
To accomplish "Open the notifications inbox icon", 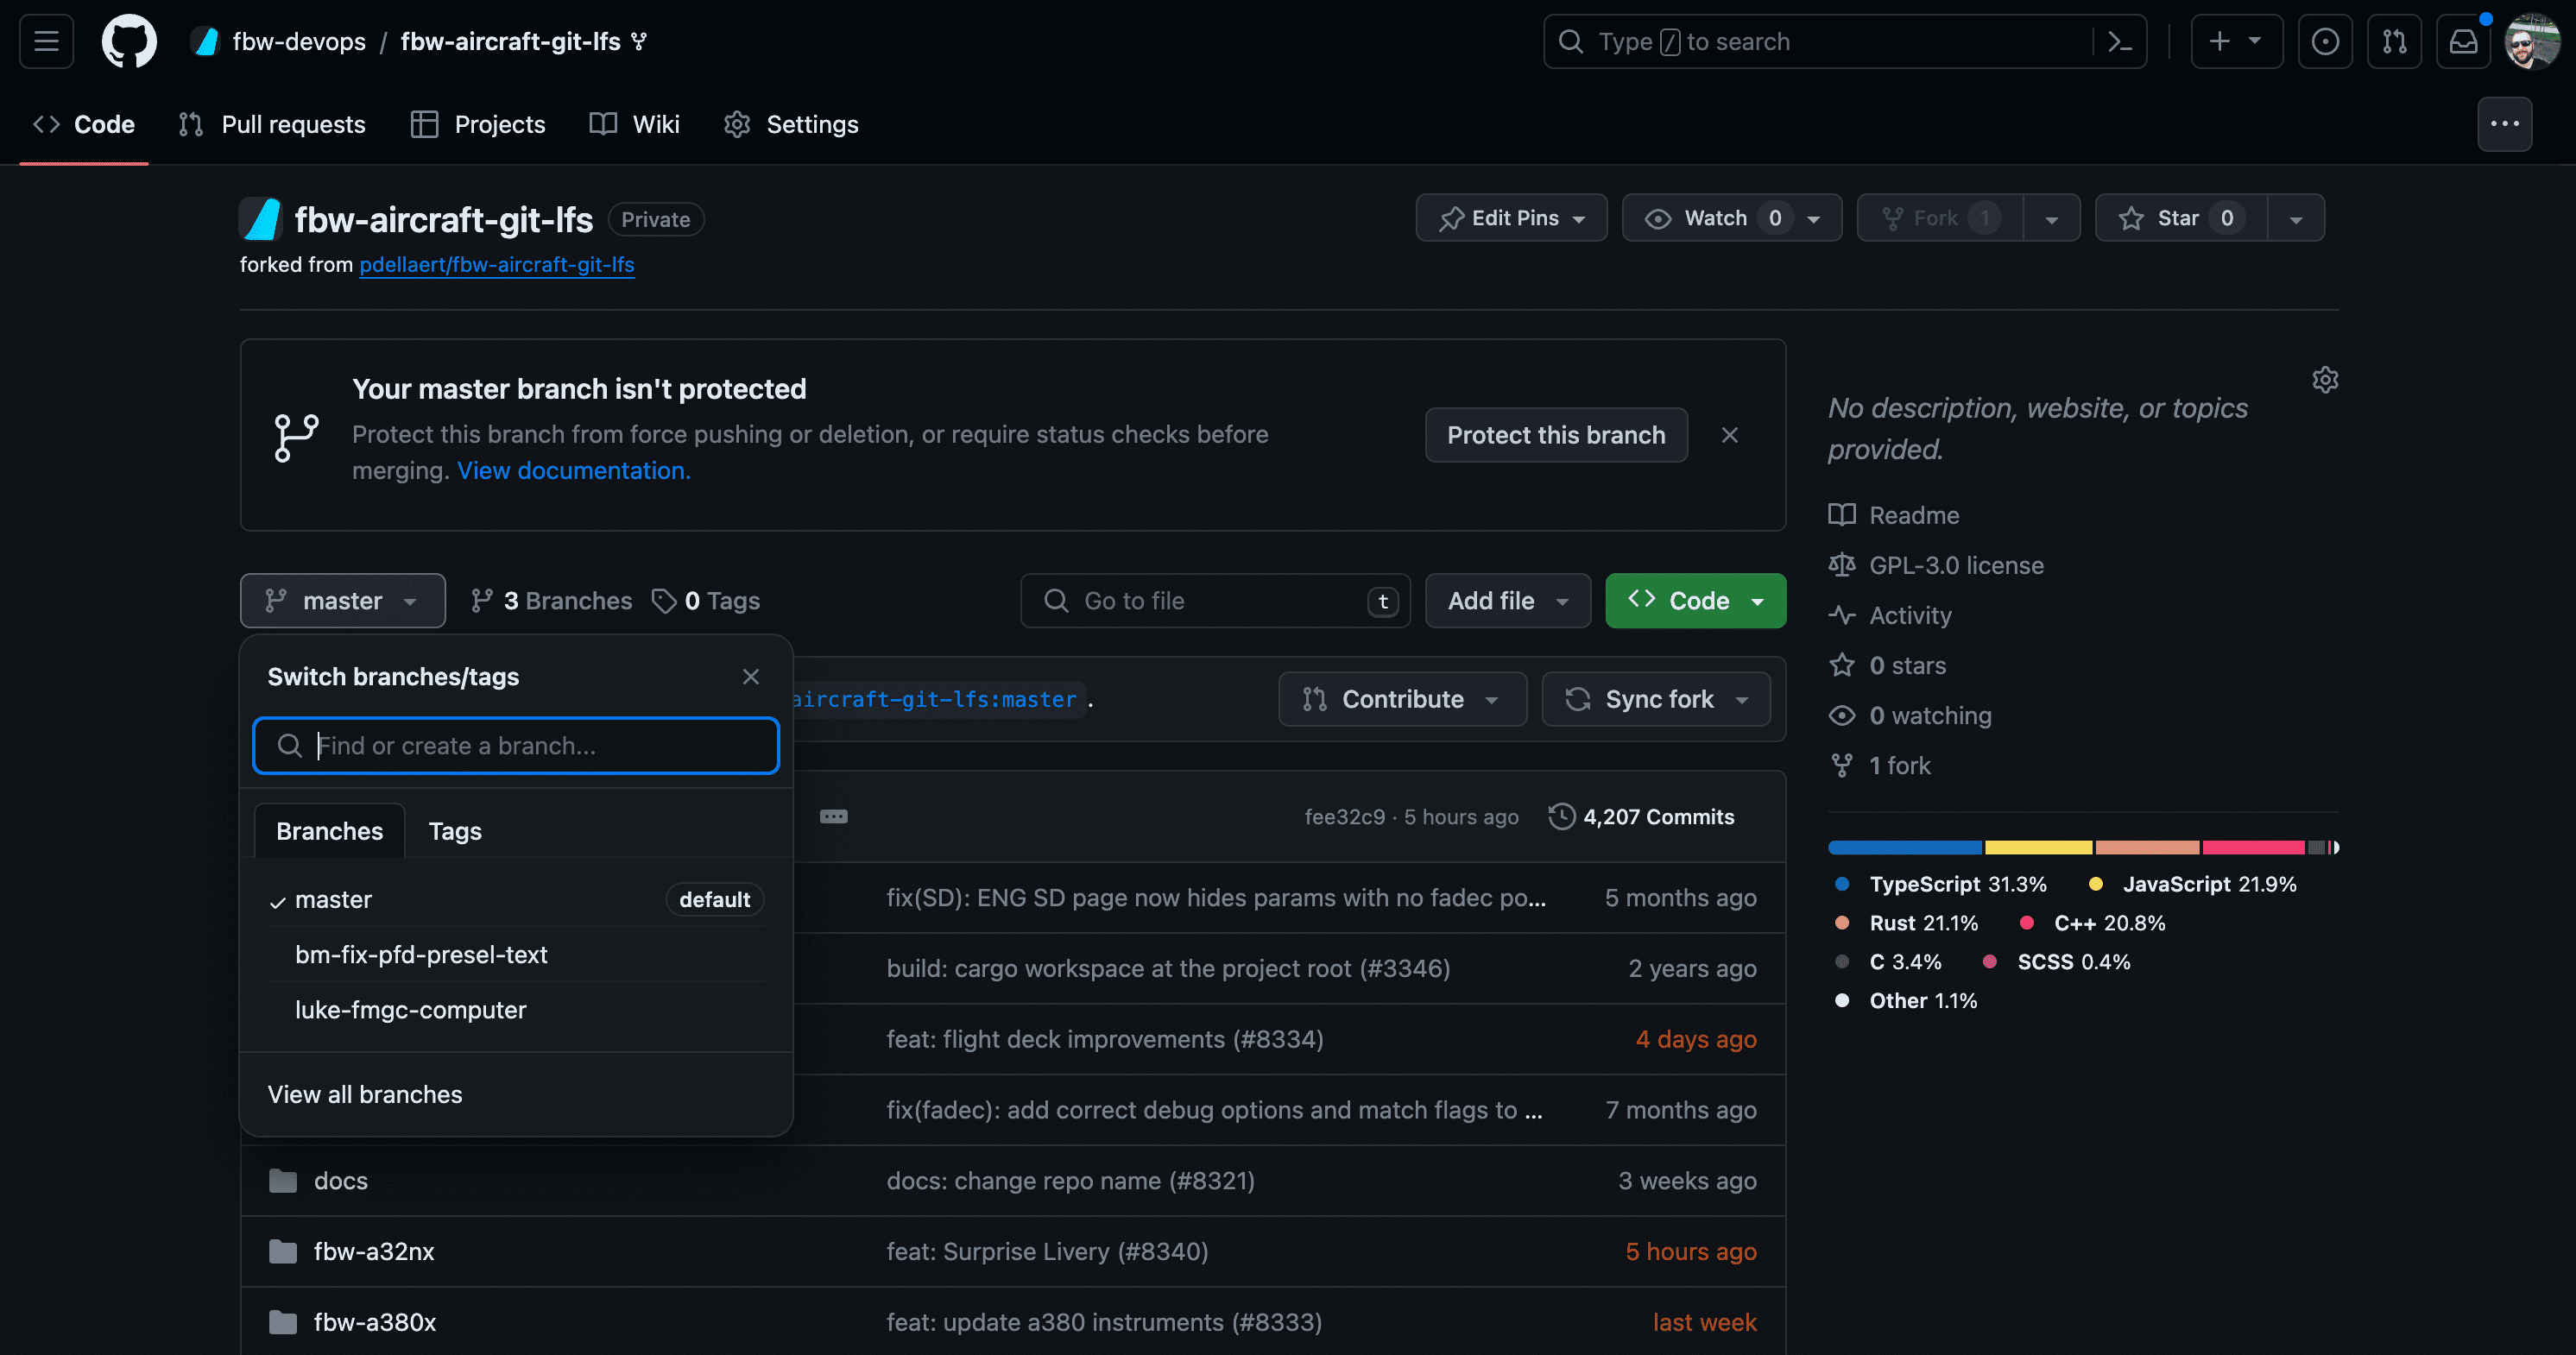I will click(2463, 41).
